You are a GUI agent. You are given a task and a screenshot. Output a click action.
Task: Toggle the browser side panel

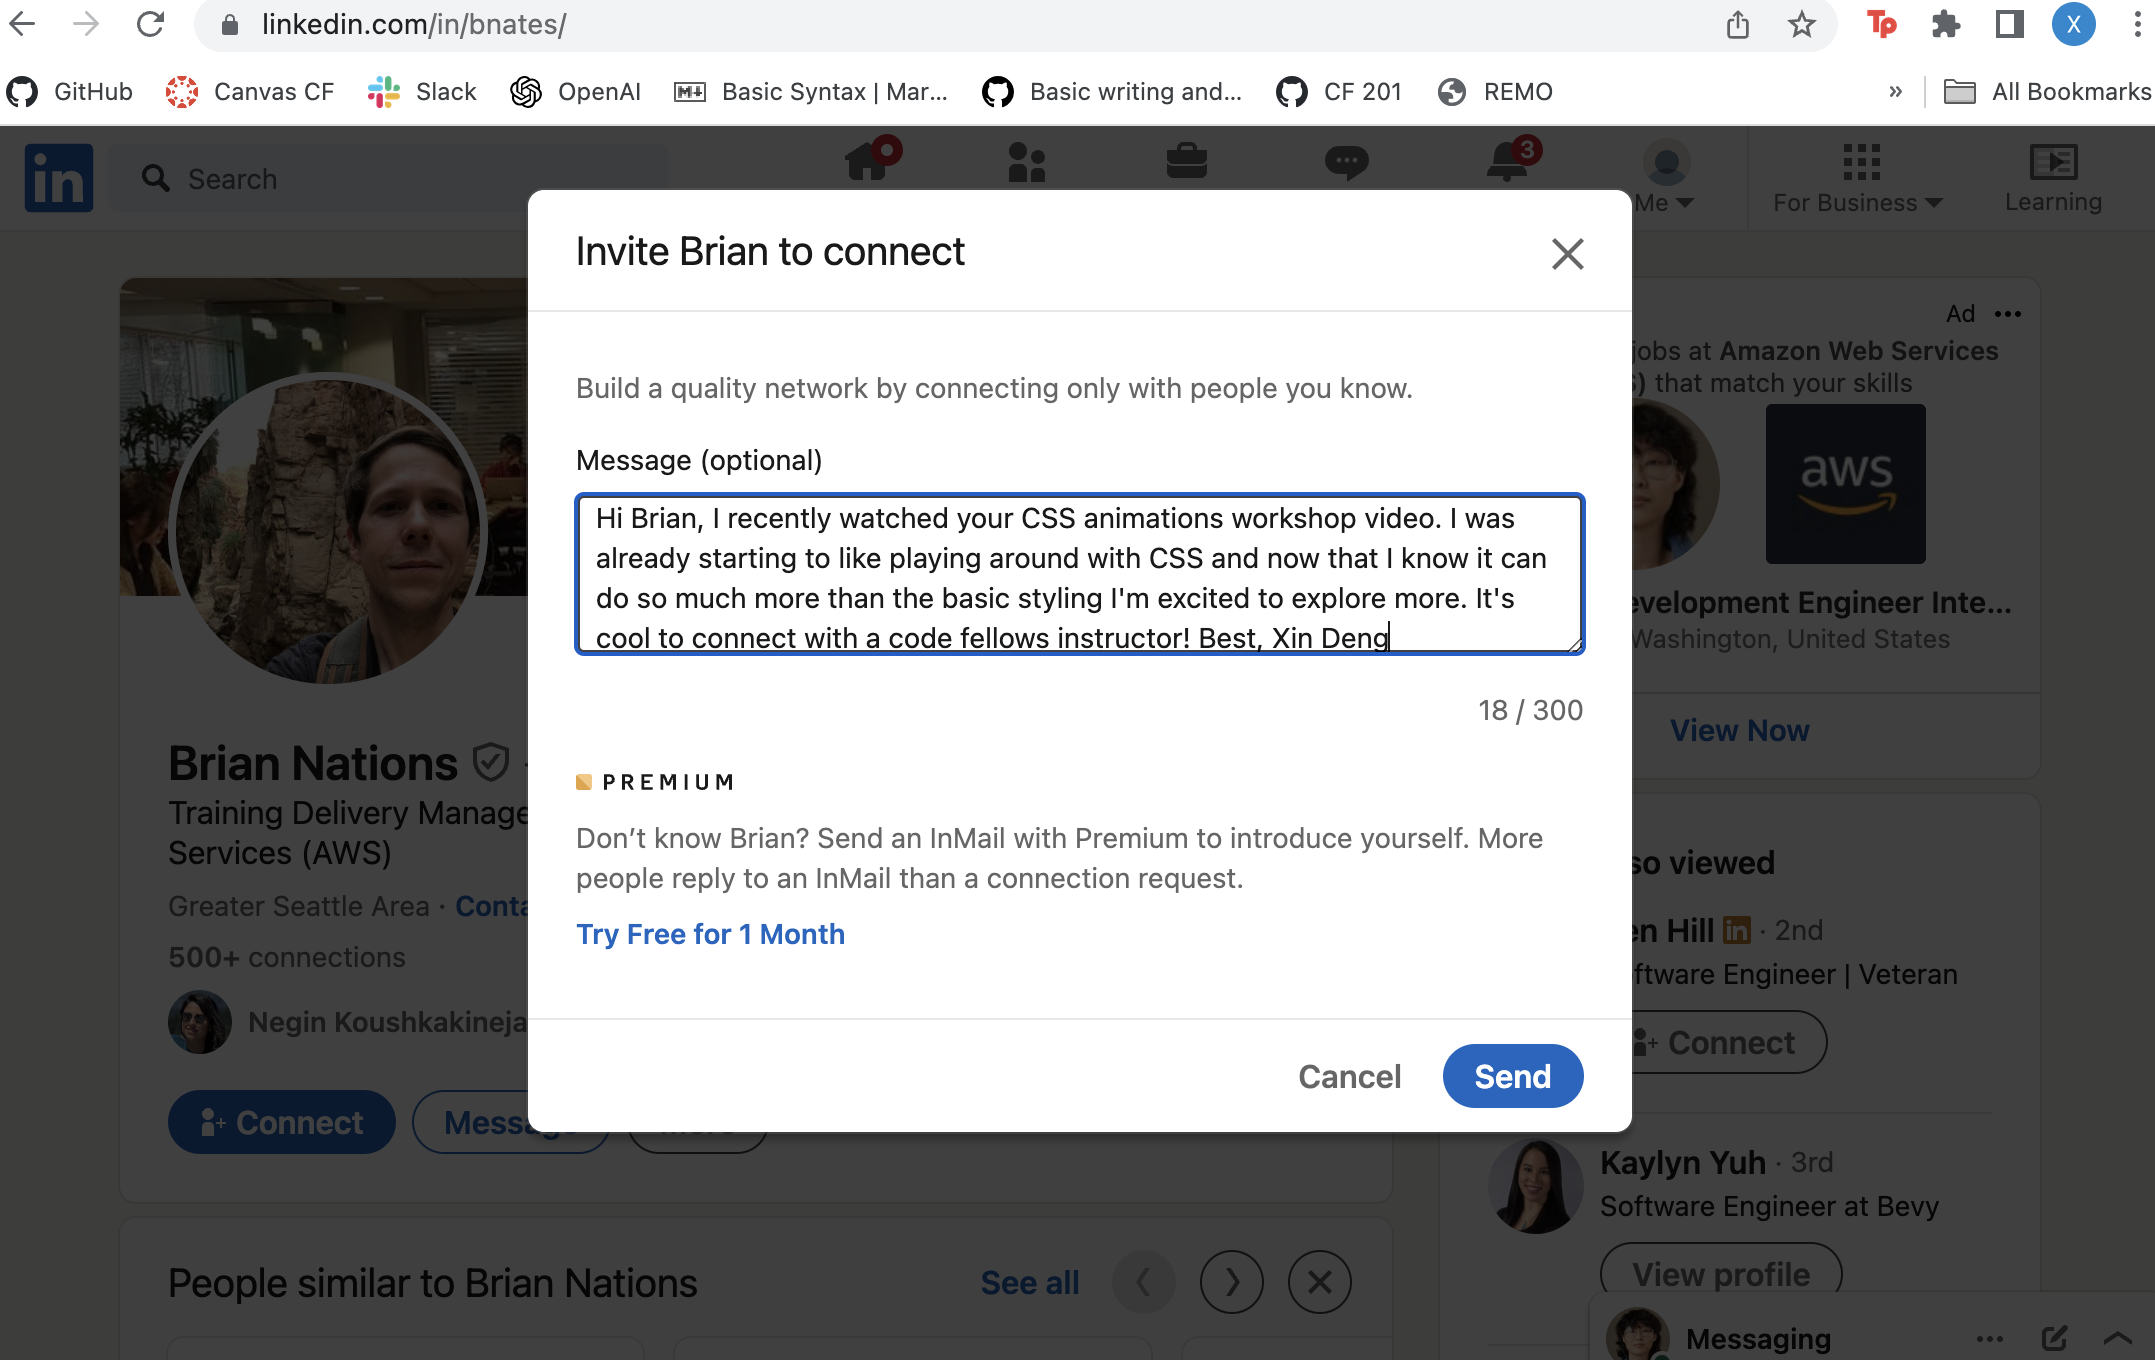(x=2009, y=24)
